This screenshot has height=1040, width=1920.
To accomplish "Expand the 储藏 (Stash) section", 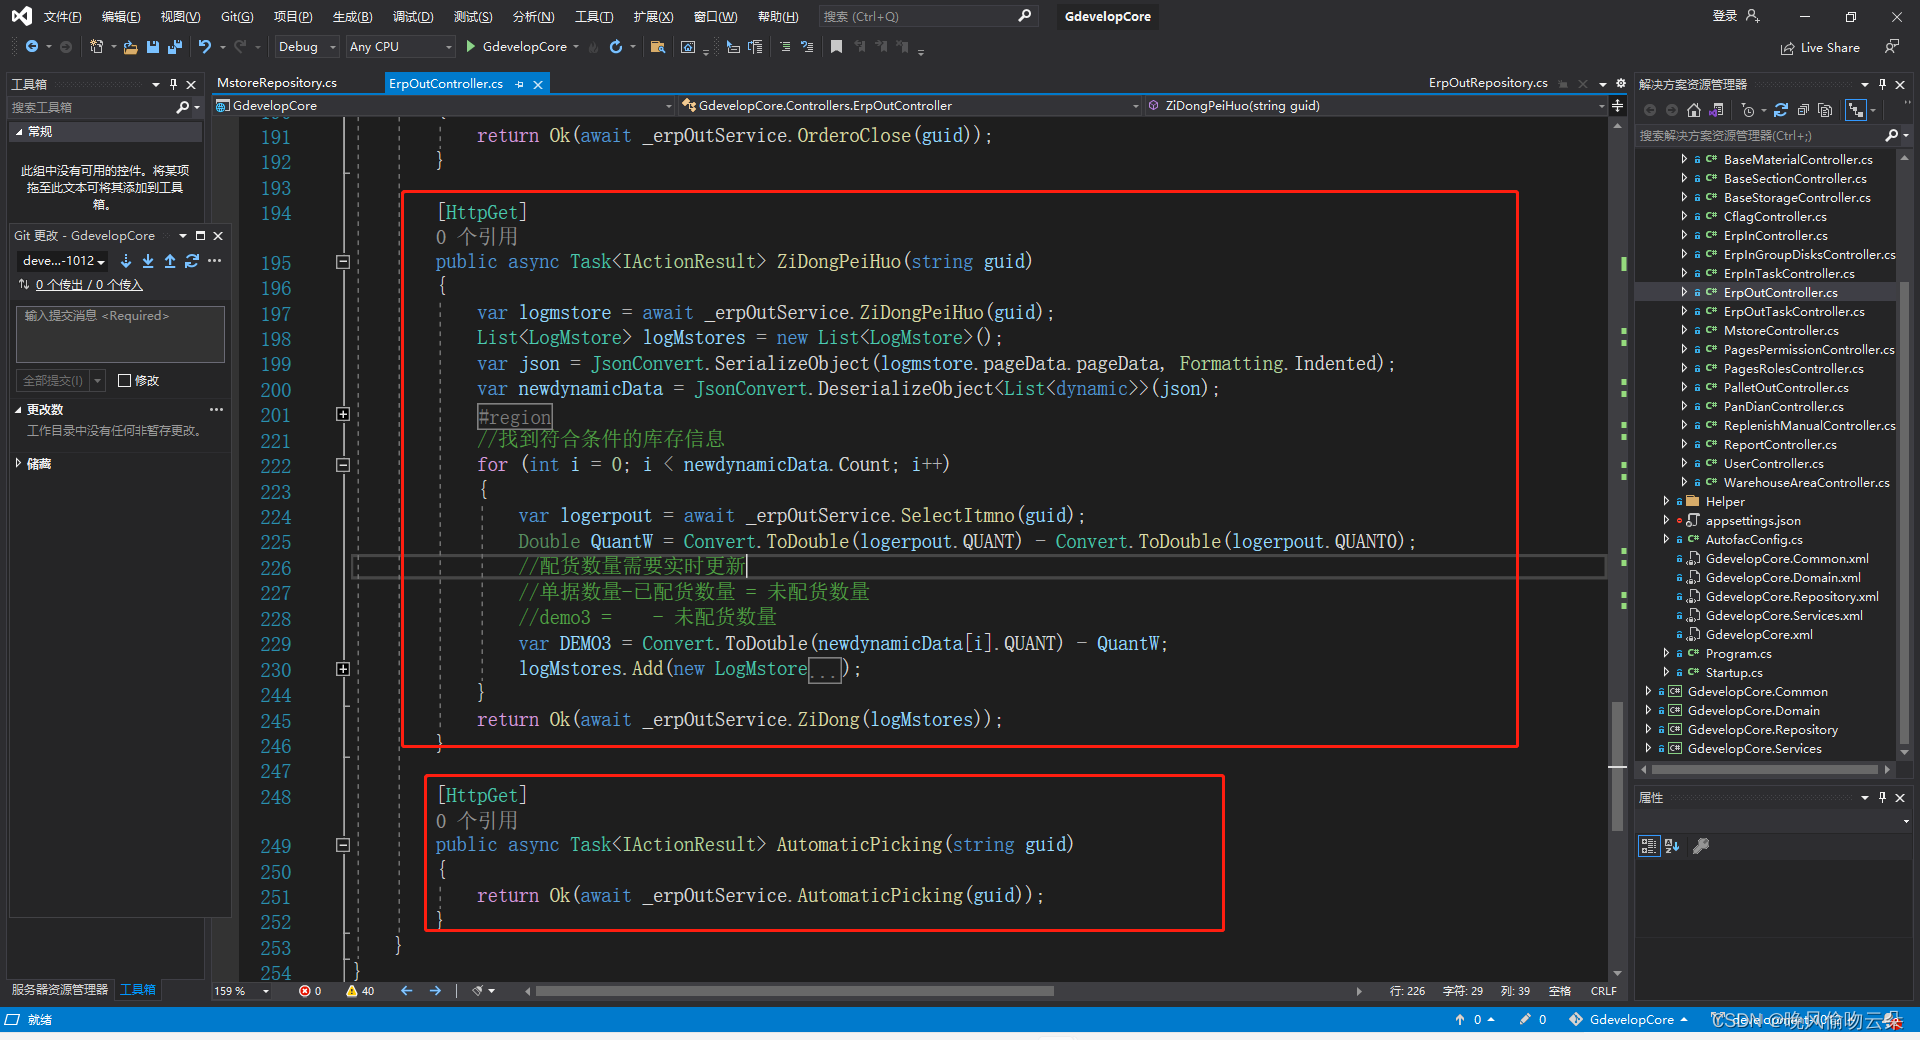I will pos(18,463).
